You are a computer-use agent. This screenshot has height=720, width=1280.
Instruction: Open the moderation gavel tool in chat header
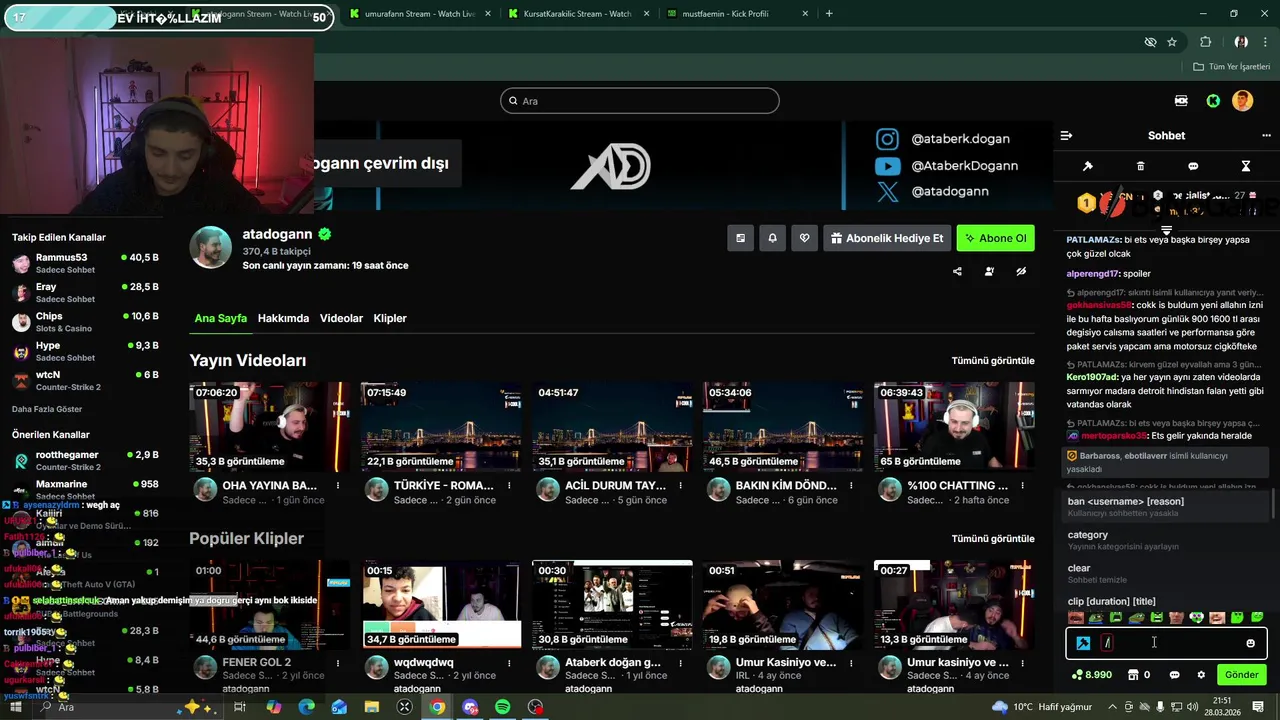point(1088,166)
